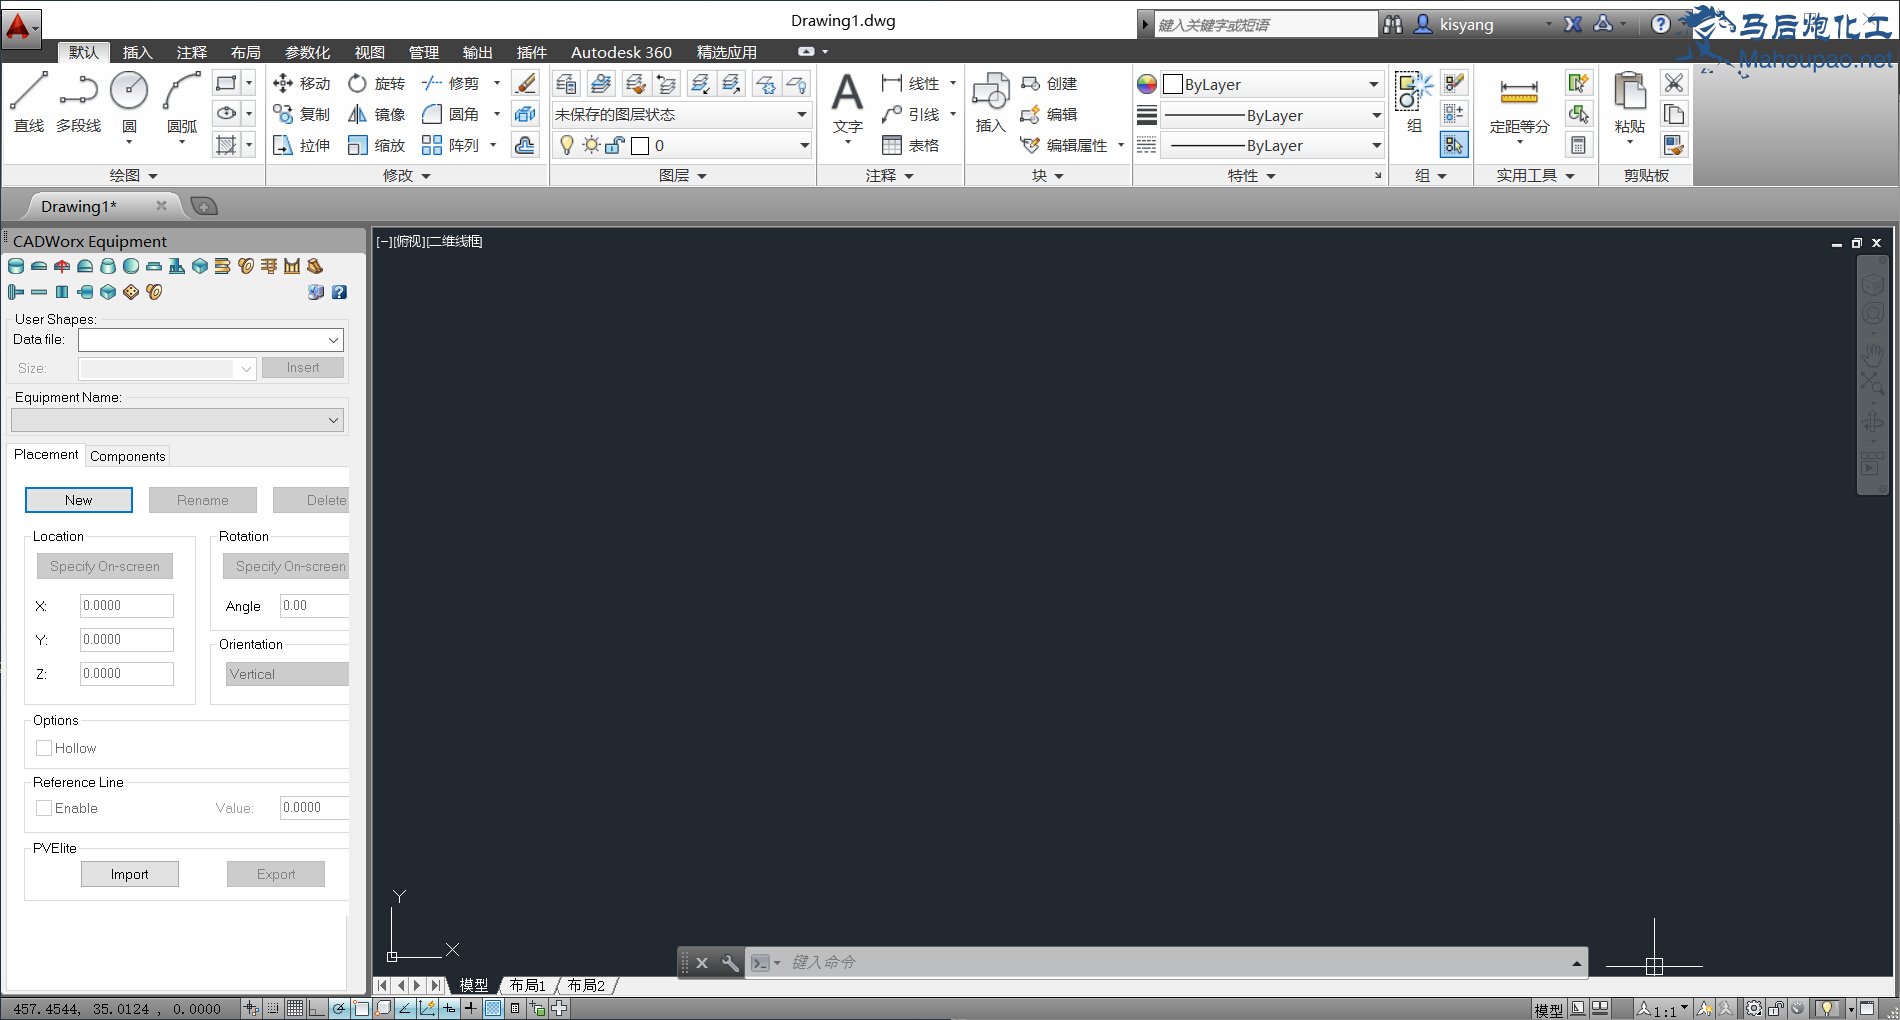Image resolution: width=1900 pixels, height=1020 pixels.
Task: Select the Polyline (多段线) tool
Action: tap(78, 101)
